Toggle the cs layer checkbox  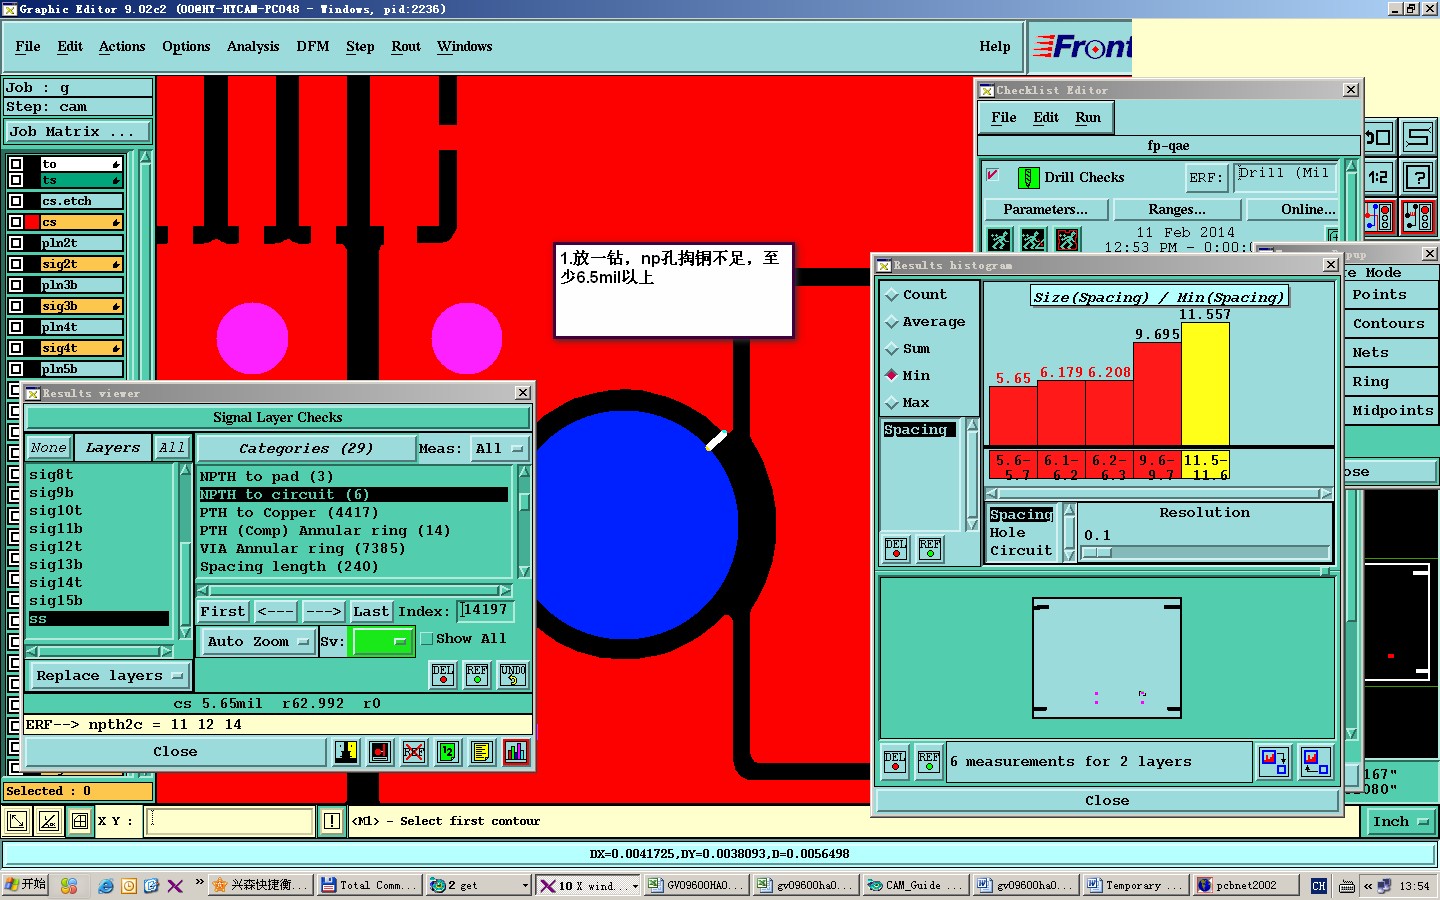pyautogui.click(x=16, y=222)
